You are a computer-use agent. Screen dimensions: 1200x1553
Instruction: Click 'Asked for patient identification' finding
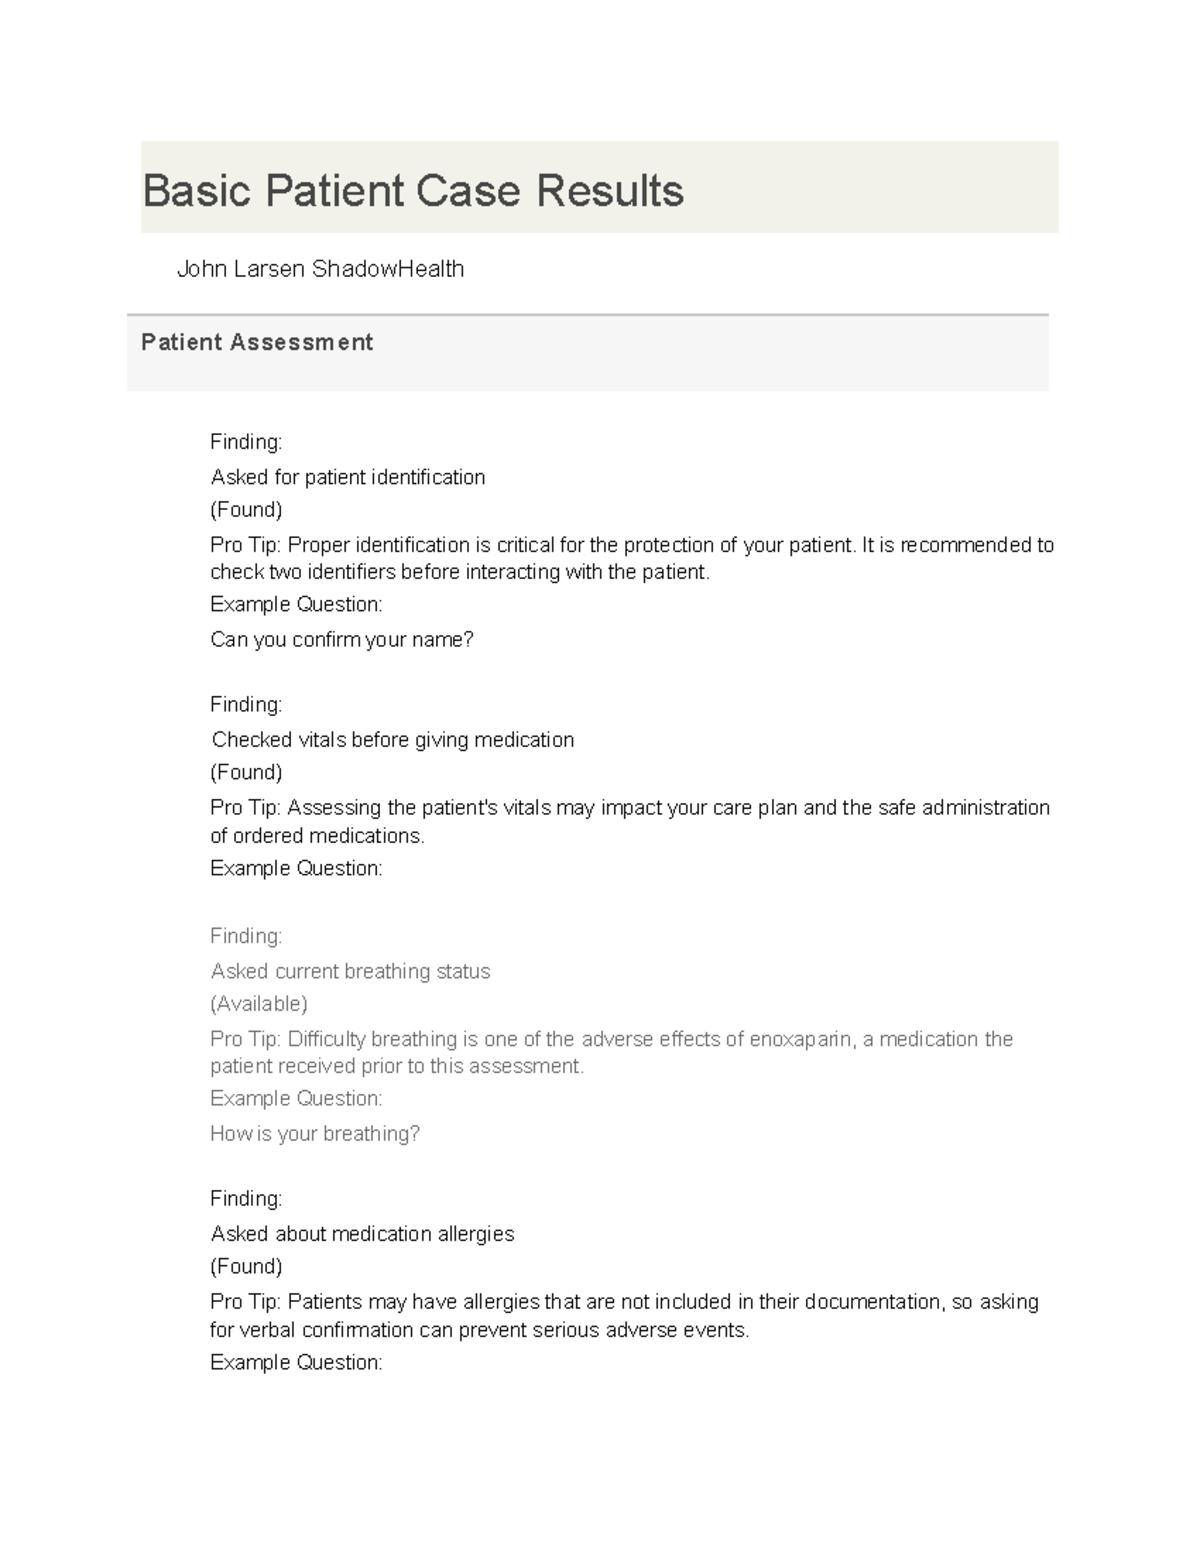(x=348, y=477)
